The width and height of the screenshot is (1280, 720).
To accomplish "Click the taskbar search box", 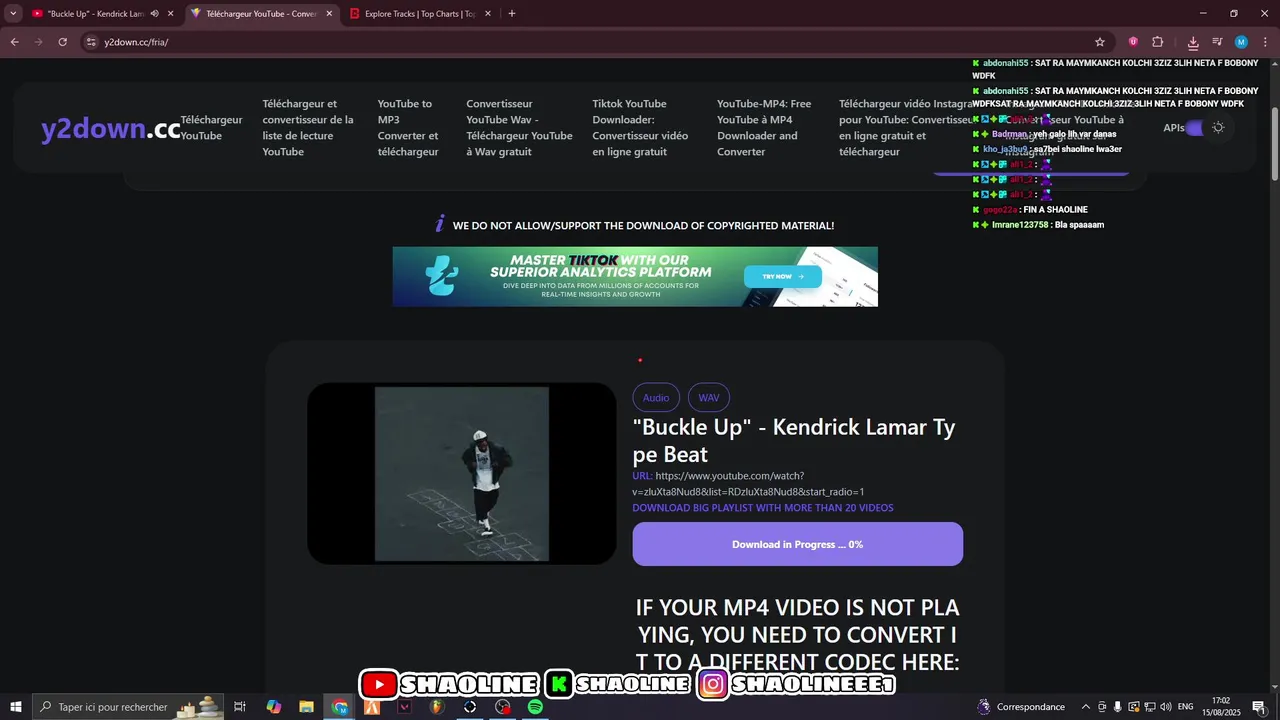I will pos(128,707).
